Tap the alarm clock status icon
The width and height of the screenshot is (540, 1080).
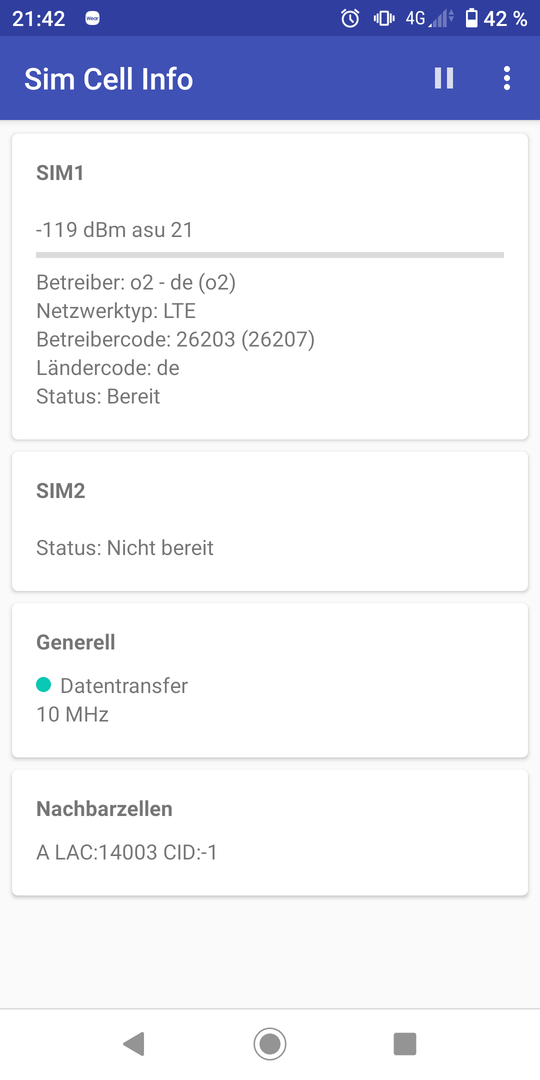tap(350, 19)
